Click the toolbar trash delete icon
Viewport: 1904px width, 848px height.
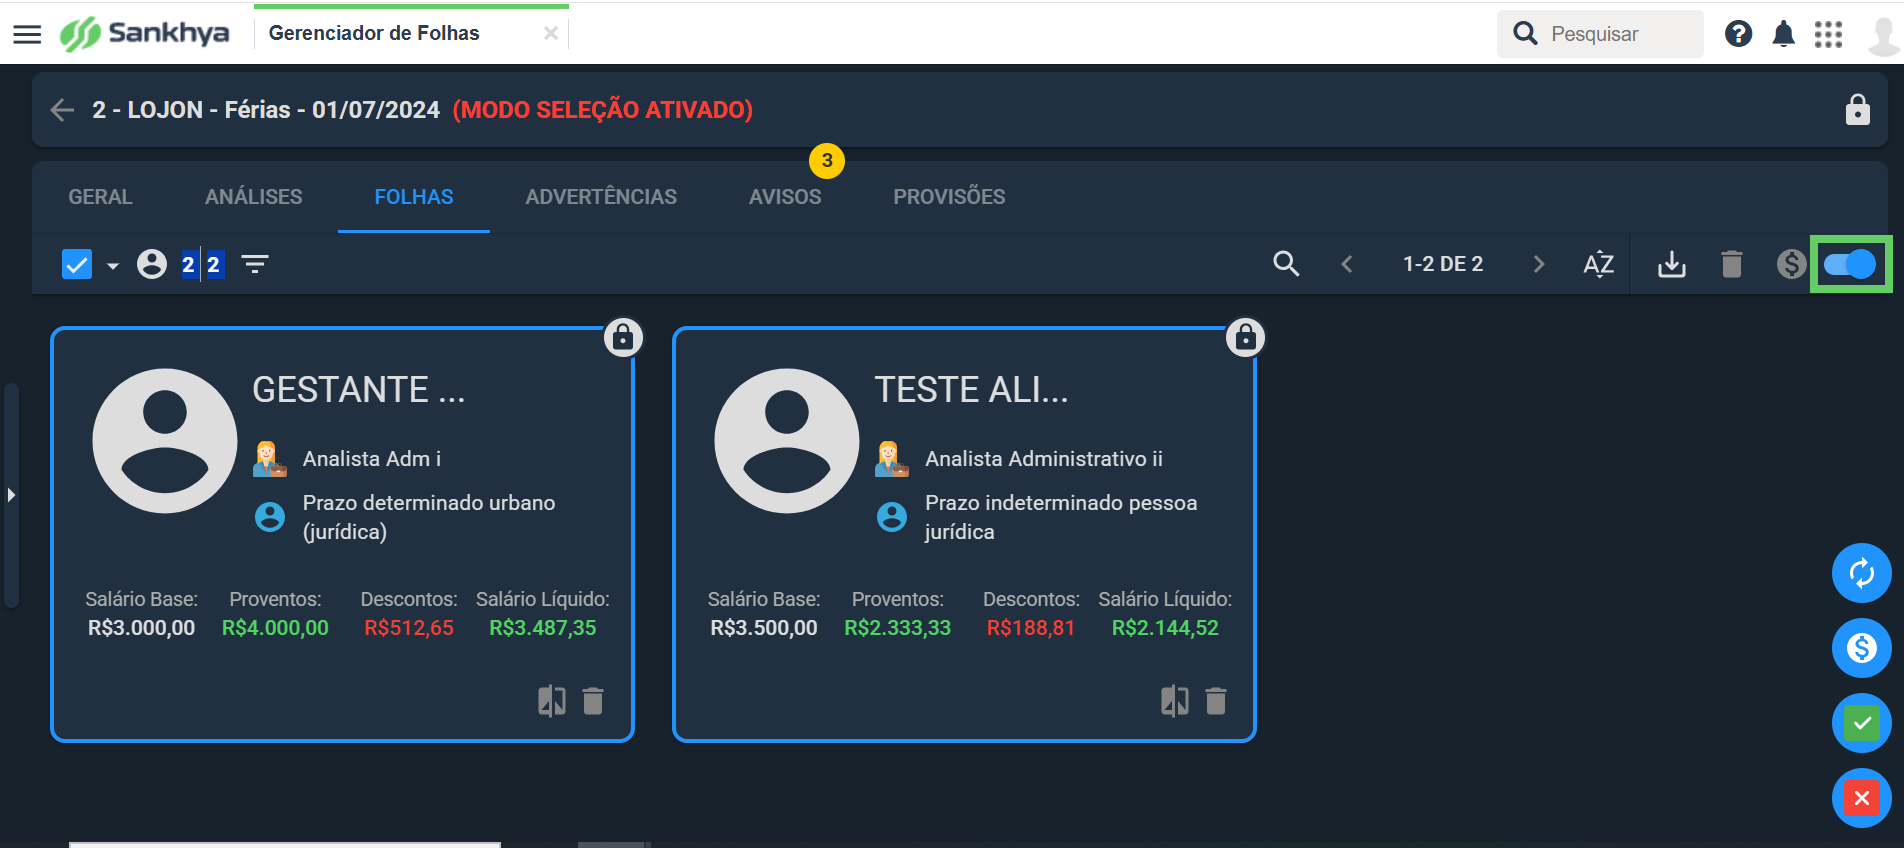1732,264
